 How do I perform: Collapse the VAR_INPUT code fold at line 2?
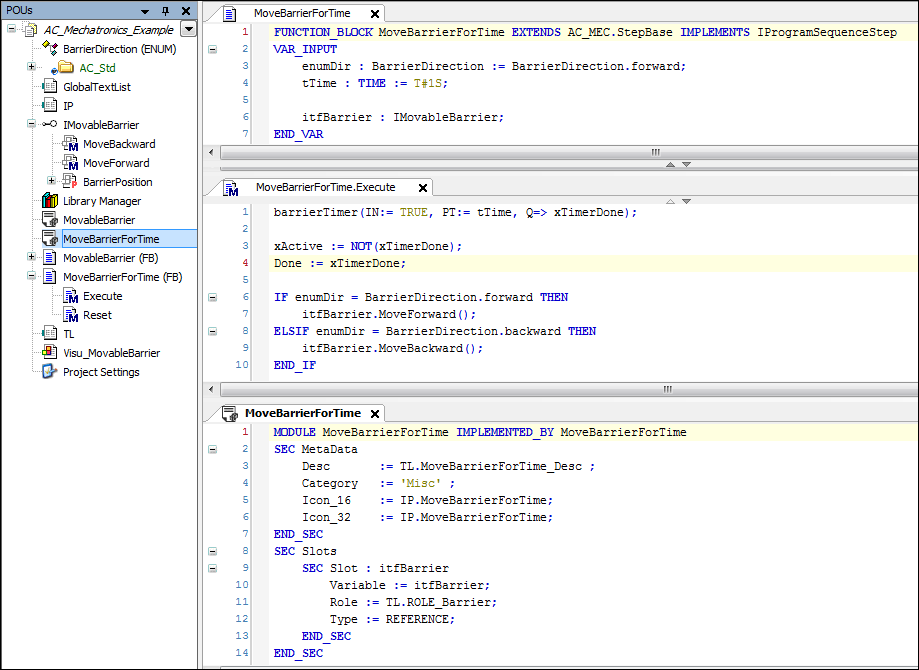click(x=210, y=48)
